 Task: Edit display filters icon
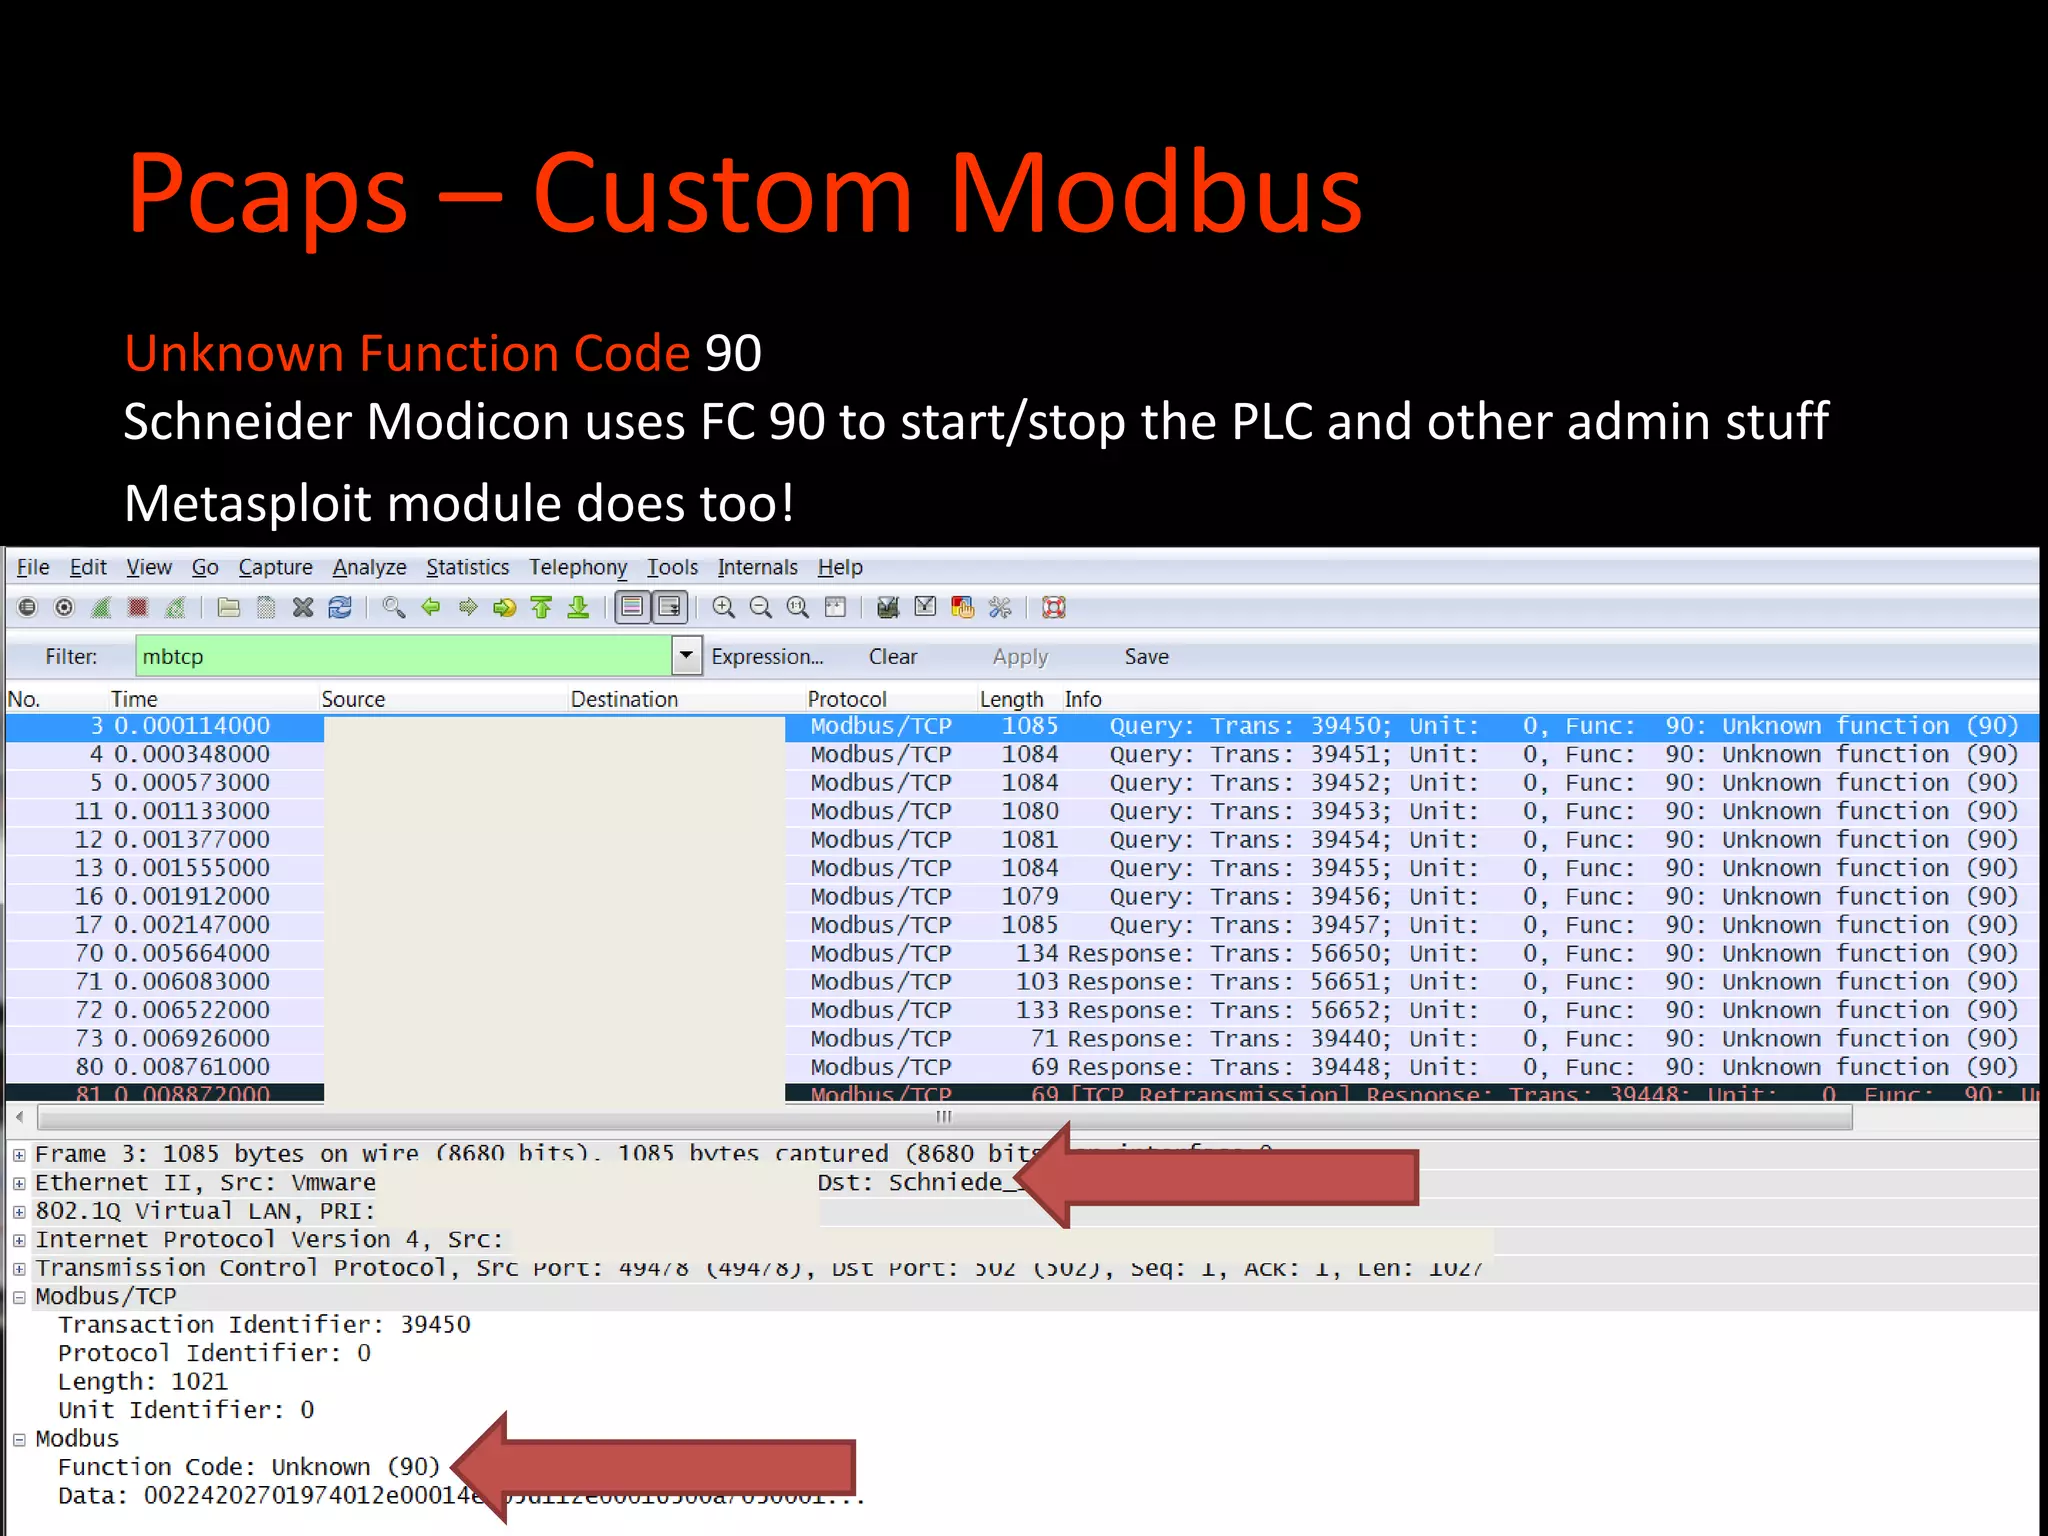[925, 607]
